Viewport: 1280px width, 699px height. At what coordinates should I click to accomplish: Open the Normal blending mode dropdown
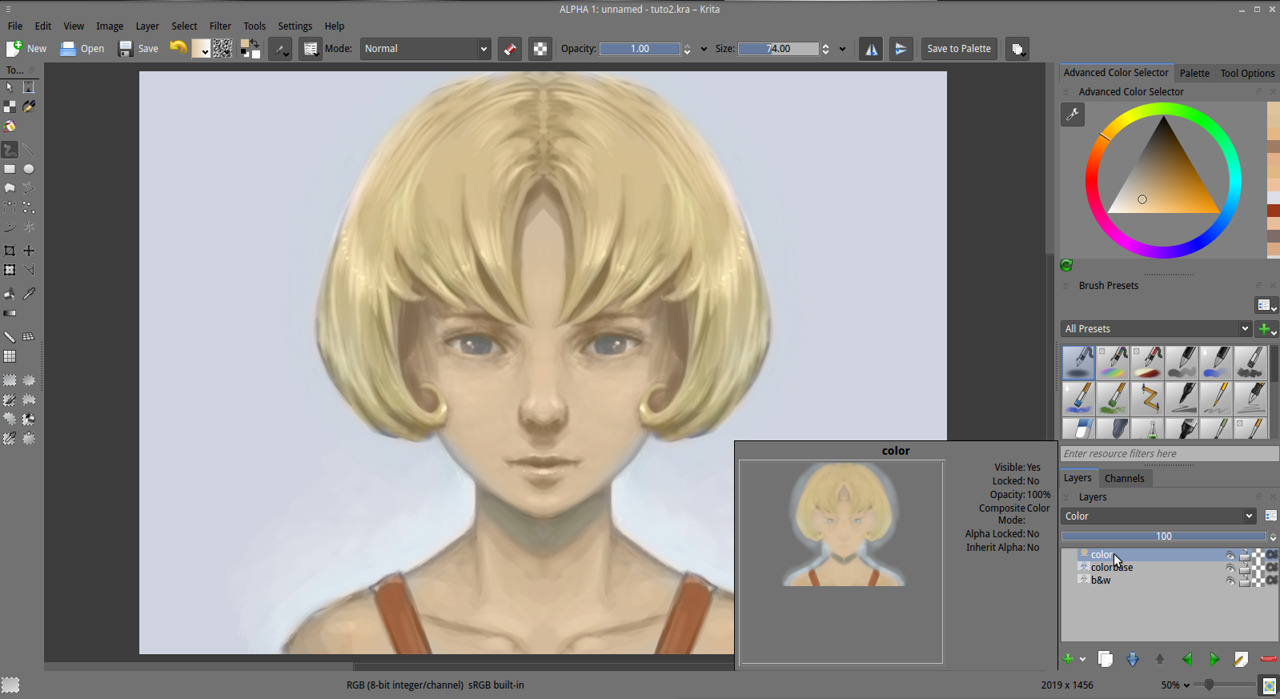(x=425, y=48)
